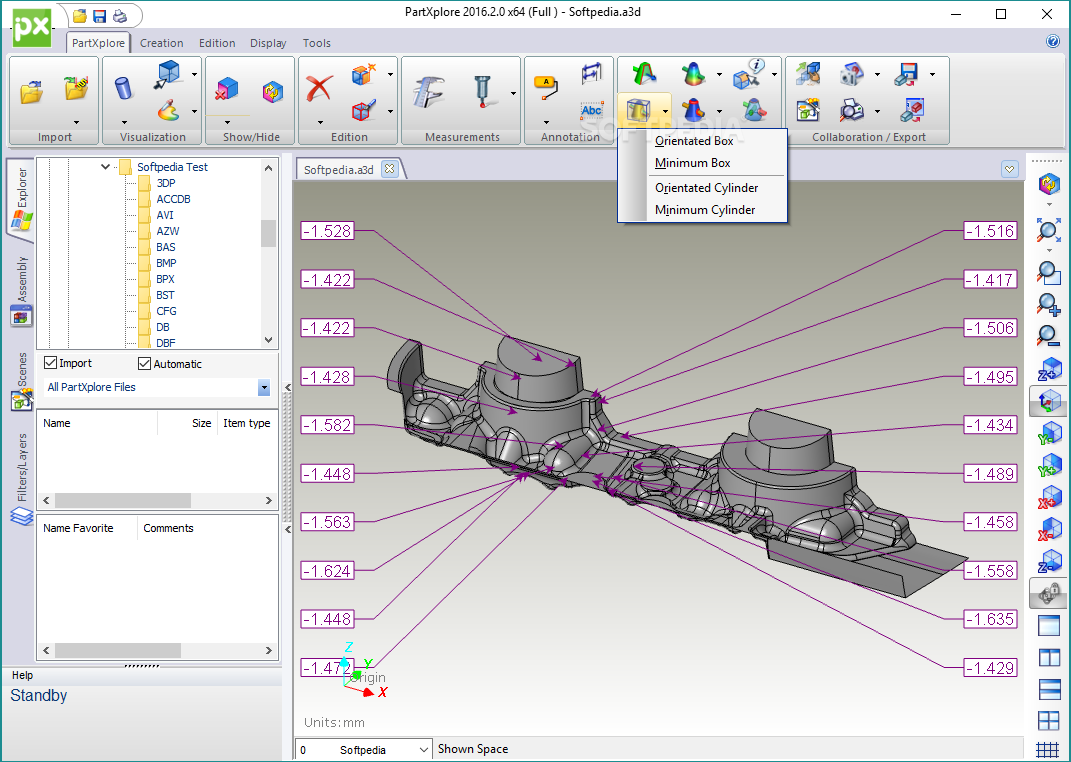Screen dimensions: 1071x762
Task: Click the cylinder icon in Visualization group
Action: [123, 89]
